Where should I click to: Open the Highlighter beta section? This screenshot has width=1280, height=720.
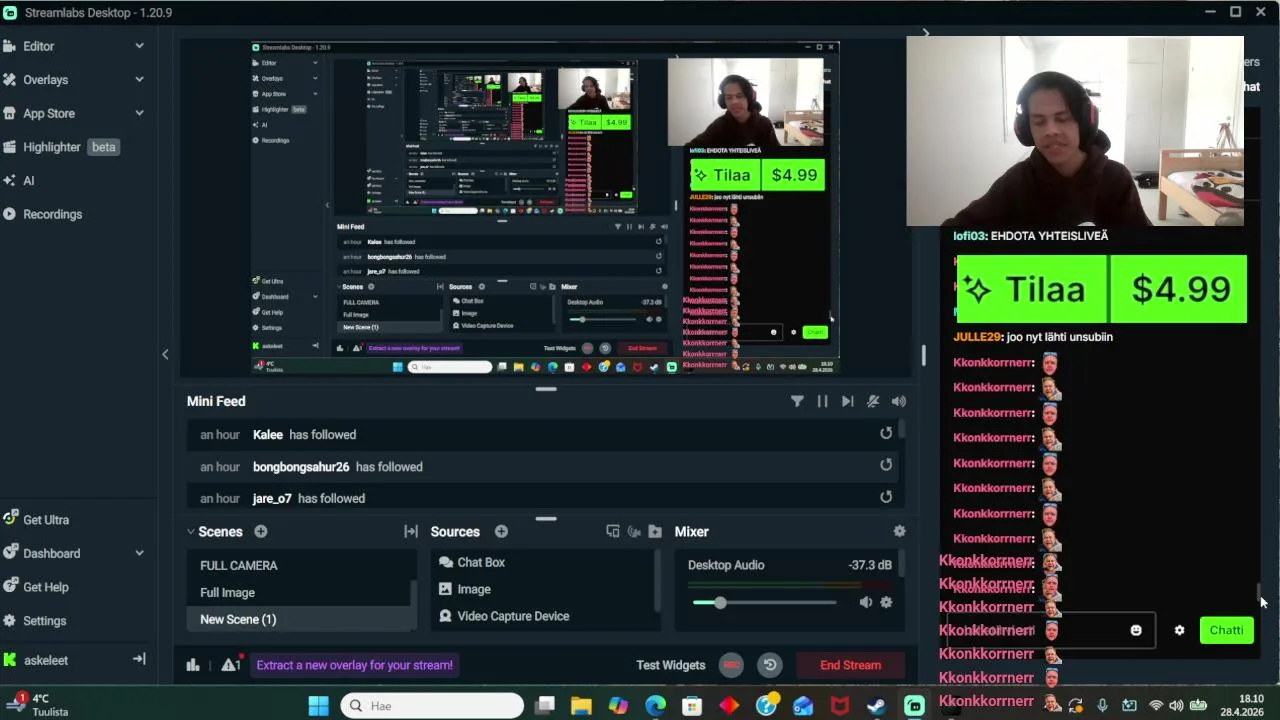tap(61, 147)
